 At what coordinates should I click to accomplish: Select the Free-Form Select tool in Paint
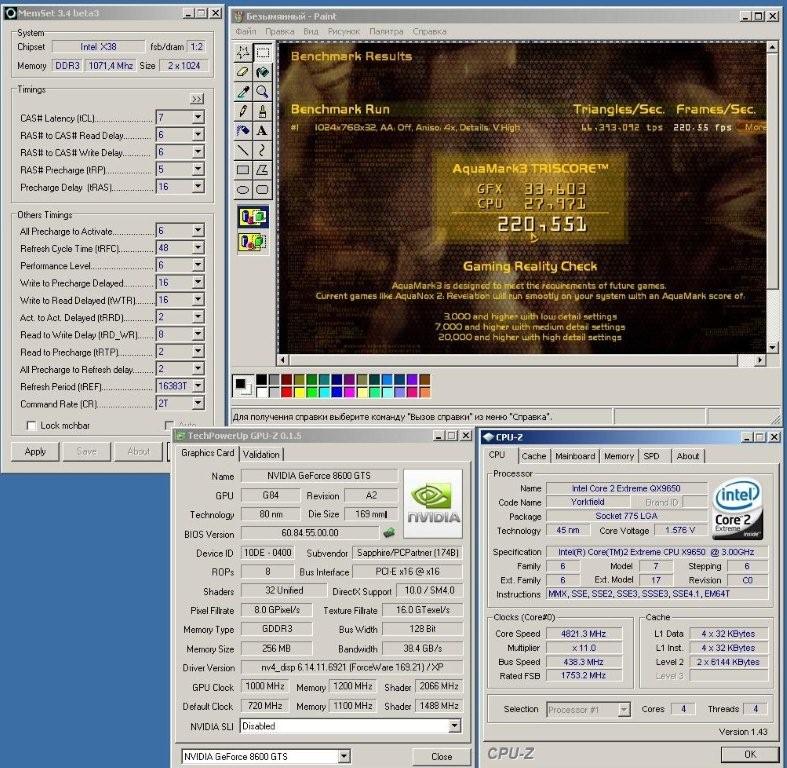tap(243, 52)
